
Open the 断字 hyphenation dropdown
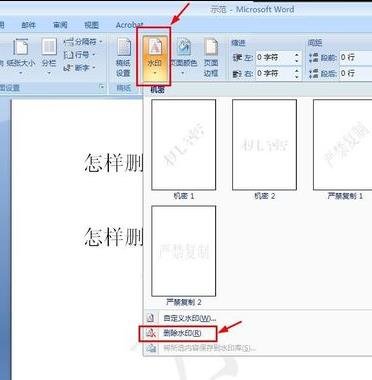click(80, 68)
